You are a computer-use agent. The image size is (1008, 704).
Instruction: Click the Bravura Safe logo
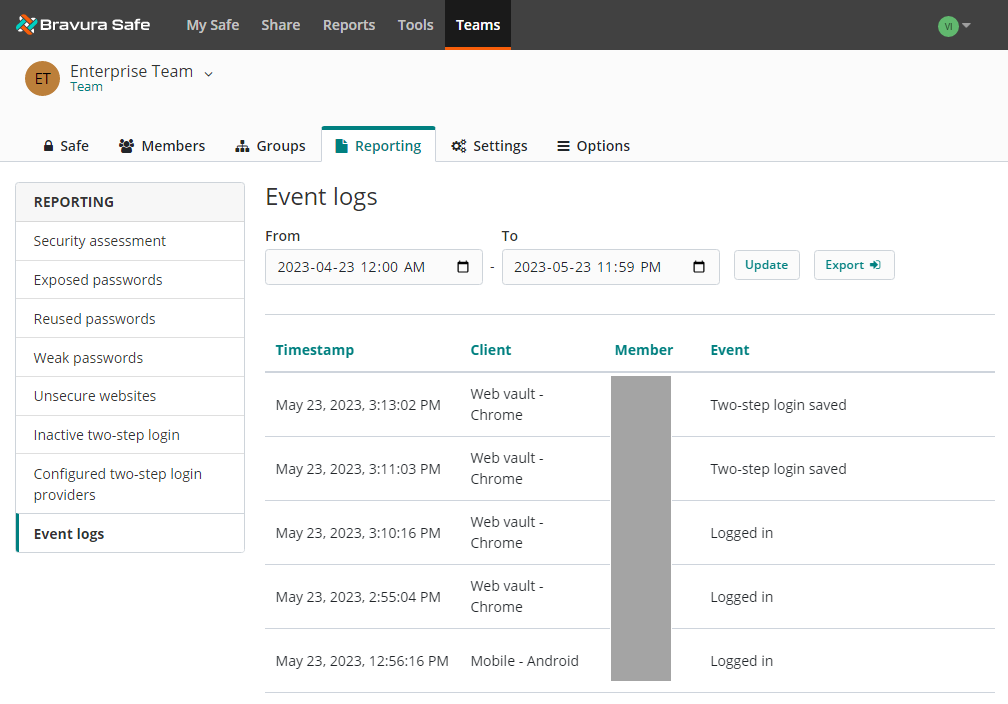83,25
